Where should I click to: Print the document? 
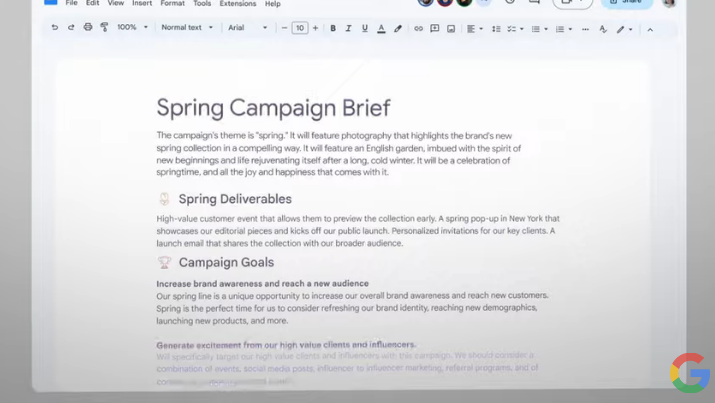88,27
